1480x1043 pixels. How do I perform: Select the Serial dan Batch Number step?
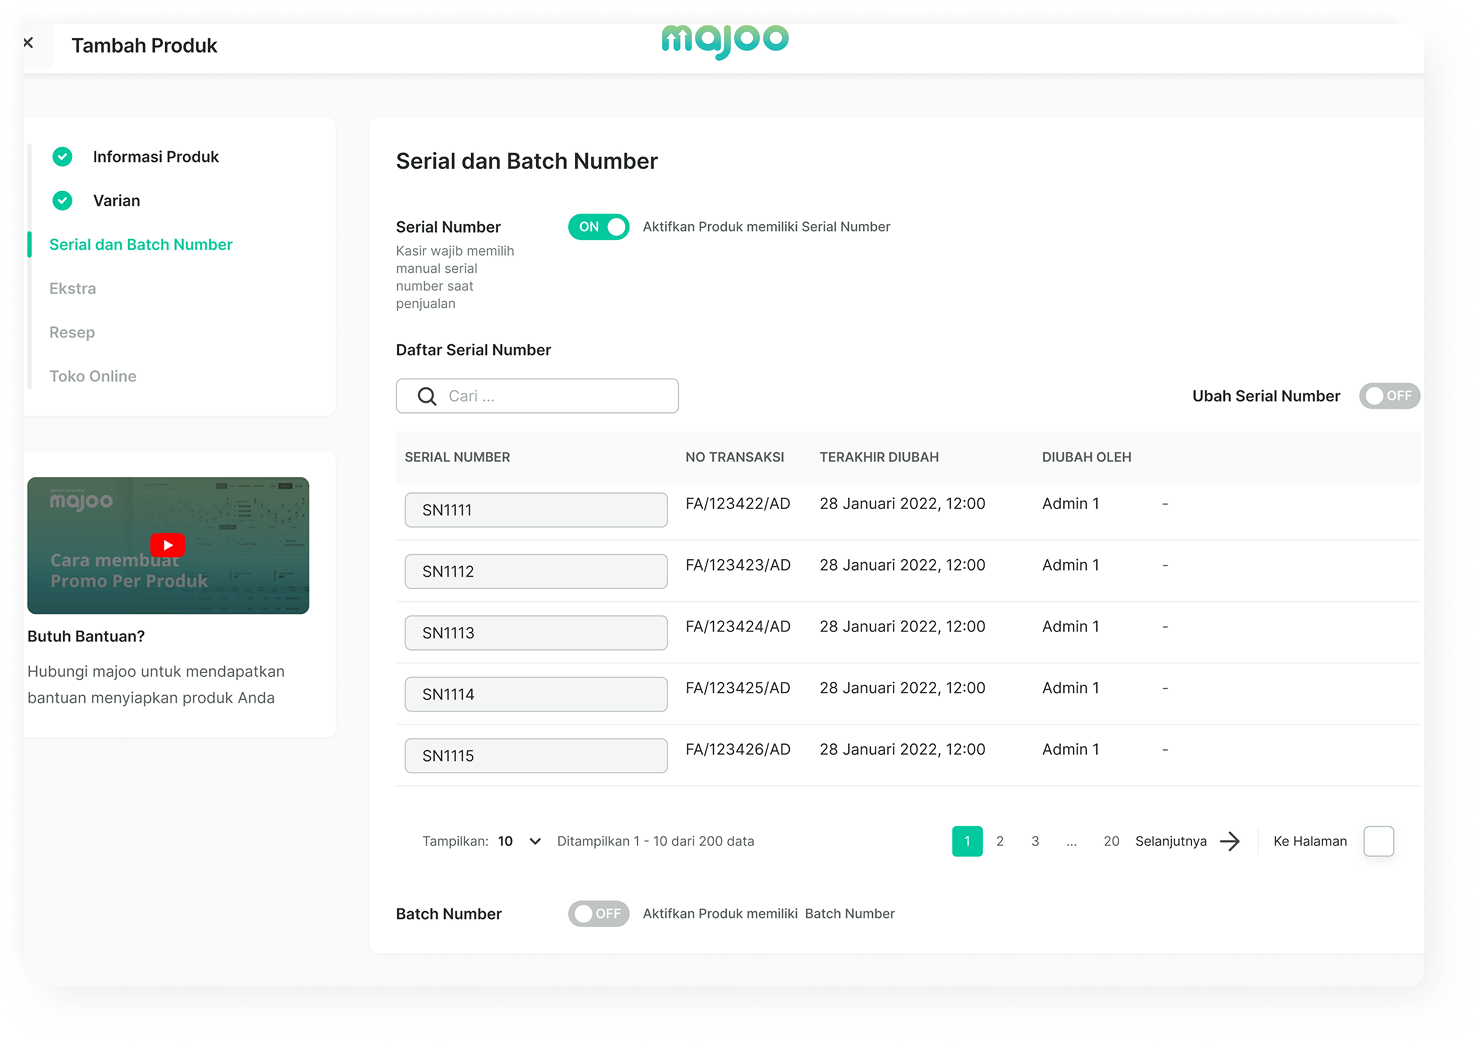(141, 245)
